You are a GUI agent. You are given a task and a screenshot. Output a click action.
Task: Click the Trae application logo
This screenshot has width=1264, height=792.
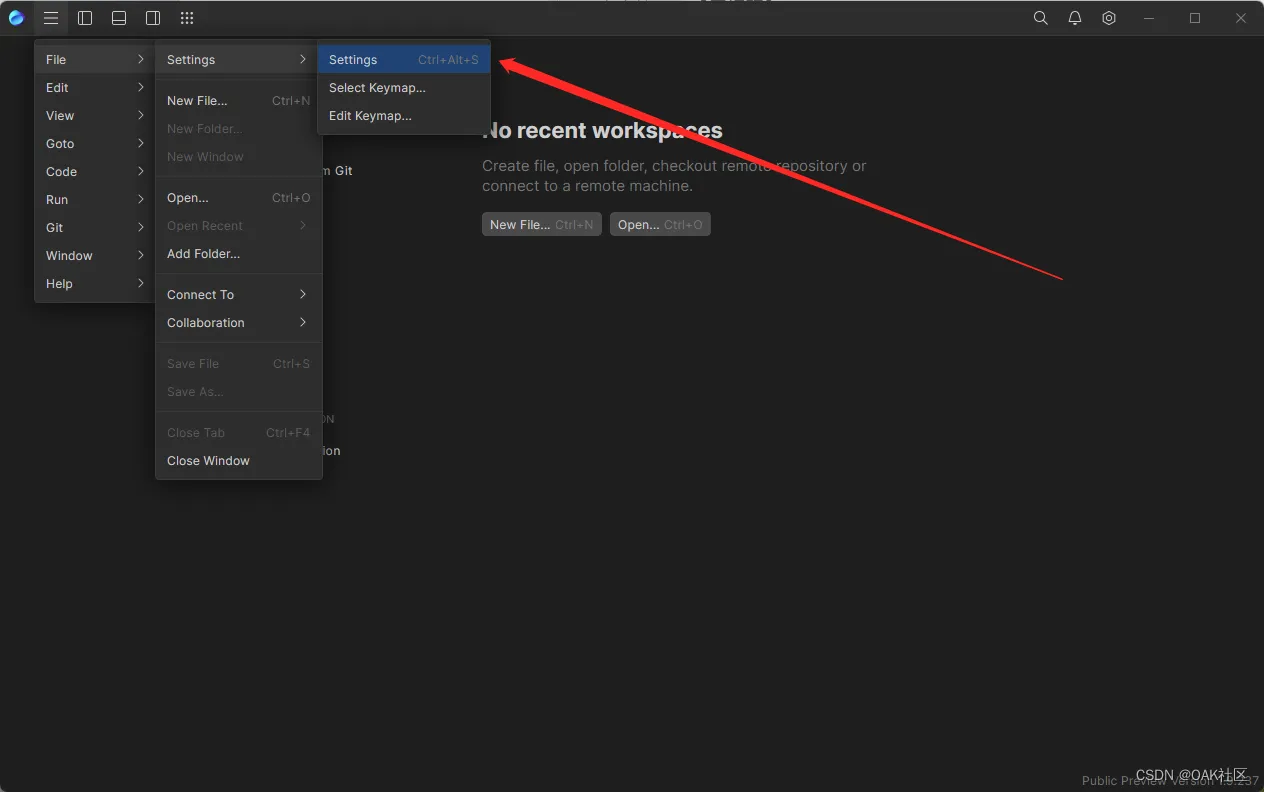(x=16, y=17)
